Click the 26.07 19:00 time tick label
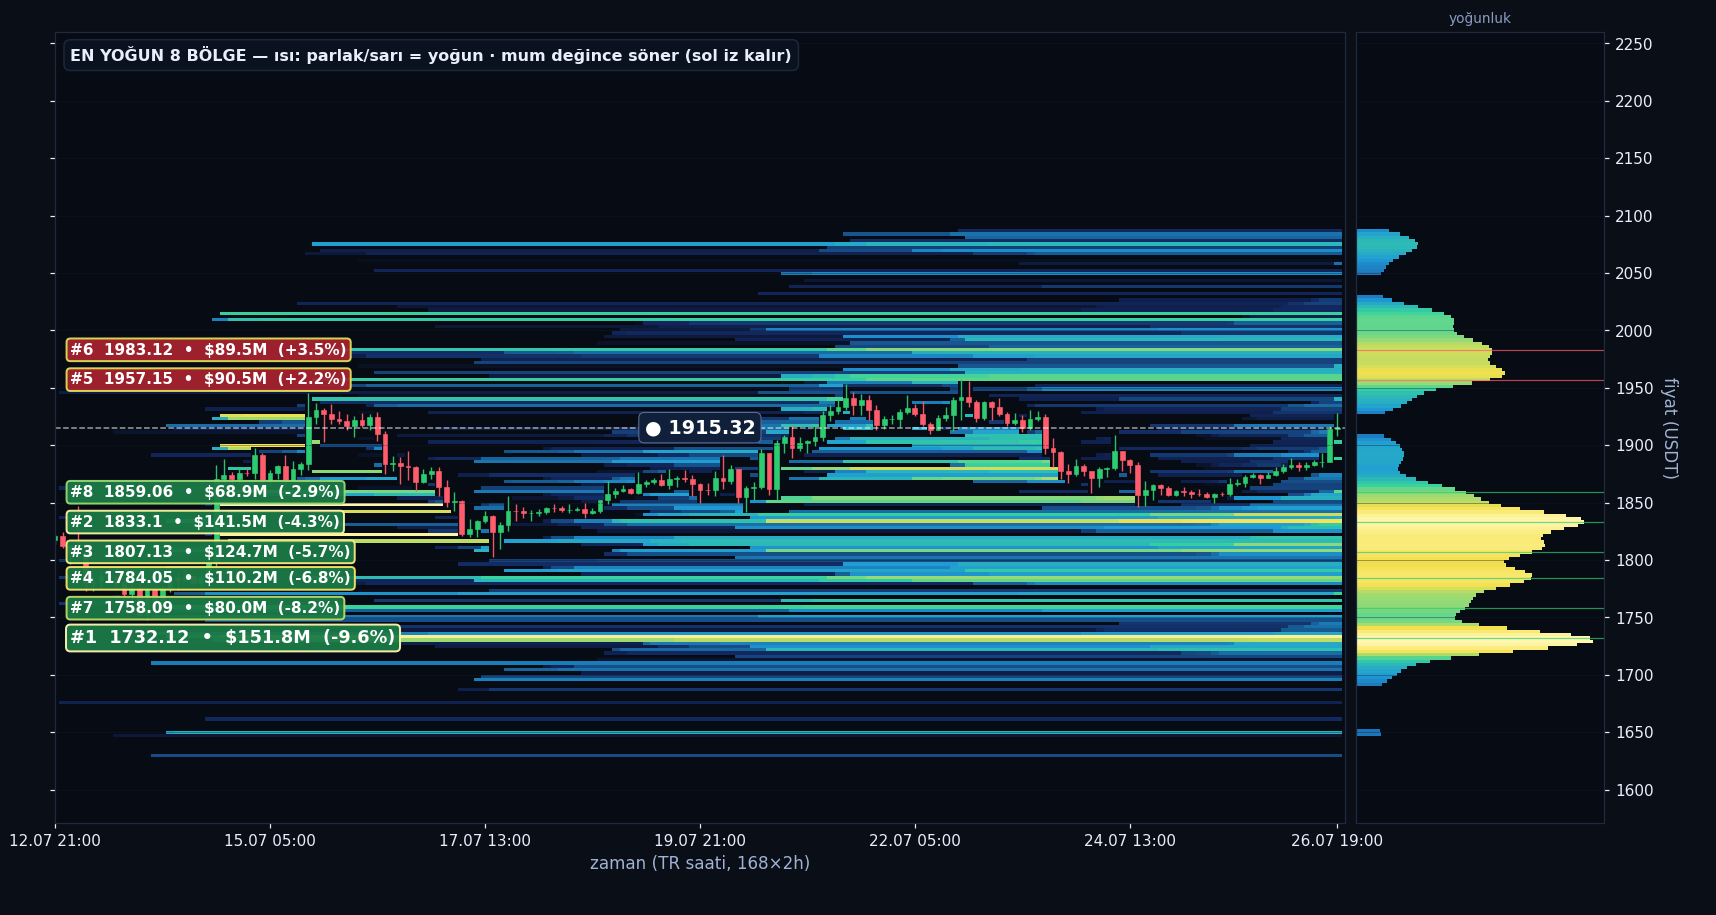Screen dimensions: 1716x915 point(1337,841)
